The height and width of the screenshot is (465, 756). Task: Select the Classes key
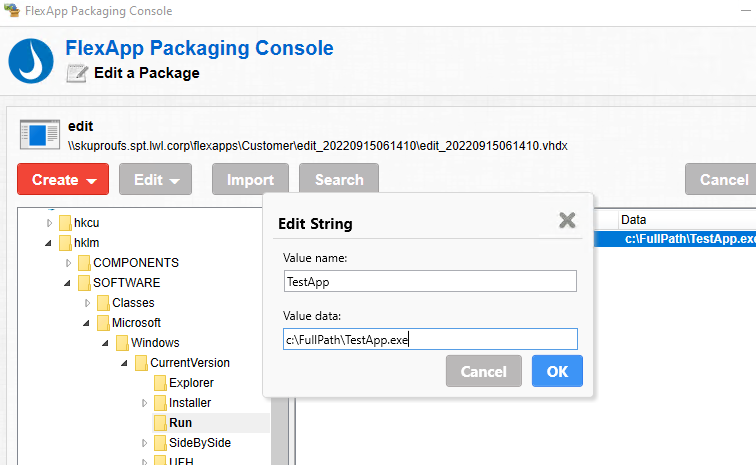(x=133, y=303)
